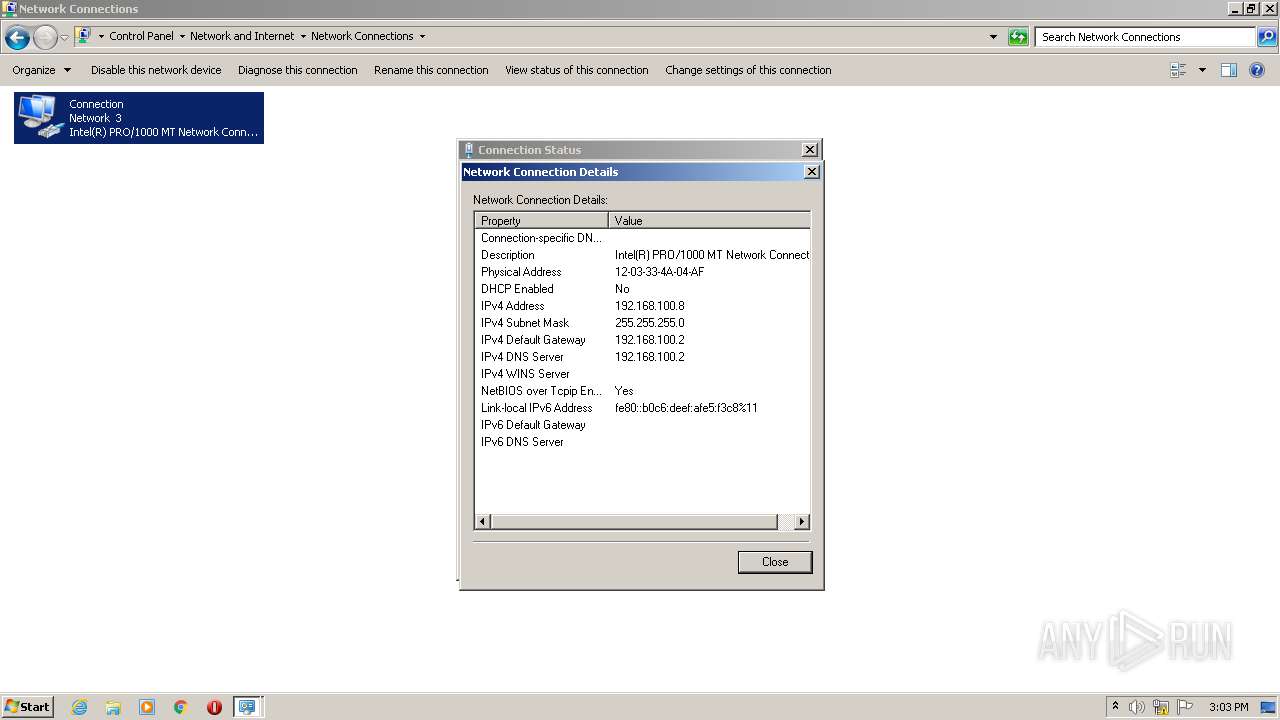1280x720 pixels.
Task: Click the Value column header
Action: (x=709, y=220)
